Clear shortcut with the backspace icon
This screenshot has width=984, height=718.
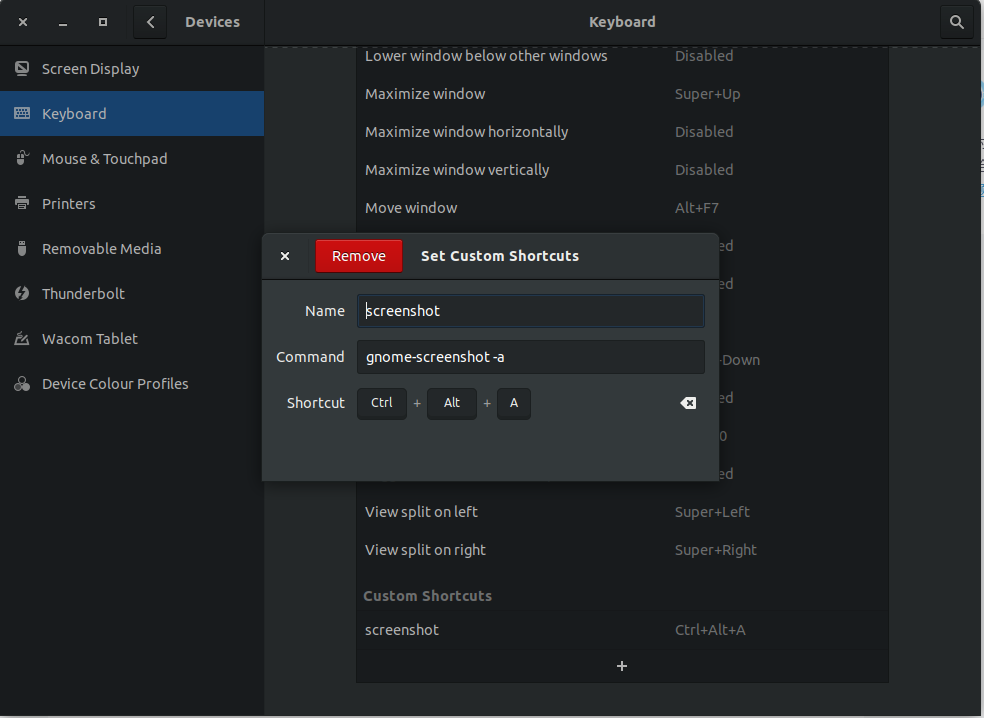[x=688, y=403]
